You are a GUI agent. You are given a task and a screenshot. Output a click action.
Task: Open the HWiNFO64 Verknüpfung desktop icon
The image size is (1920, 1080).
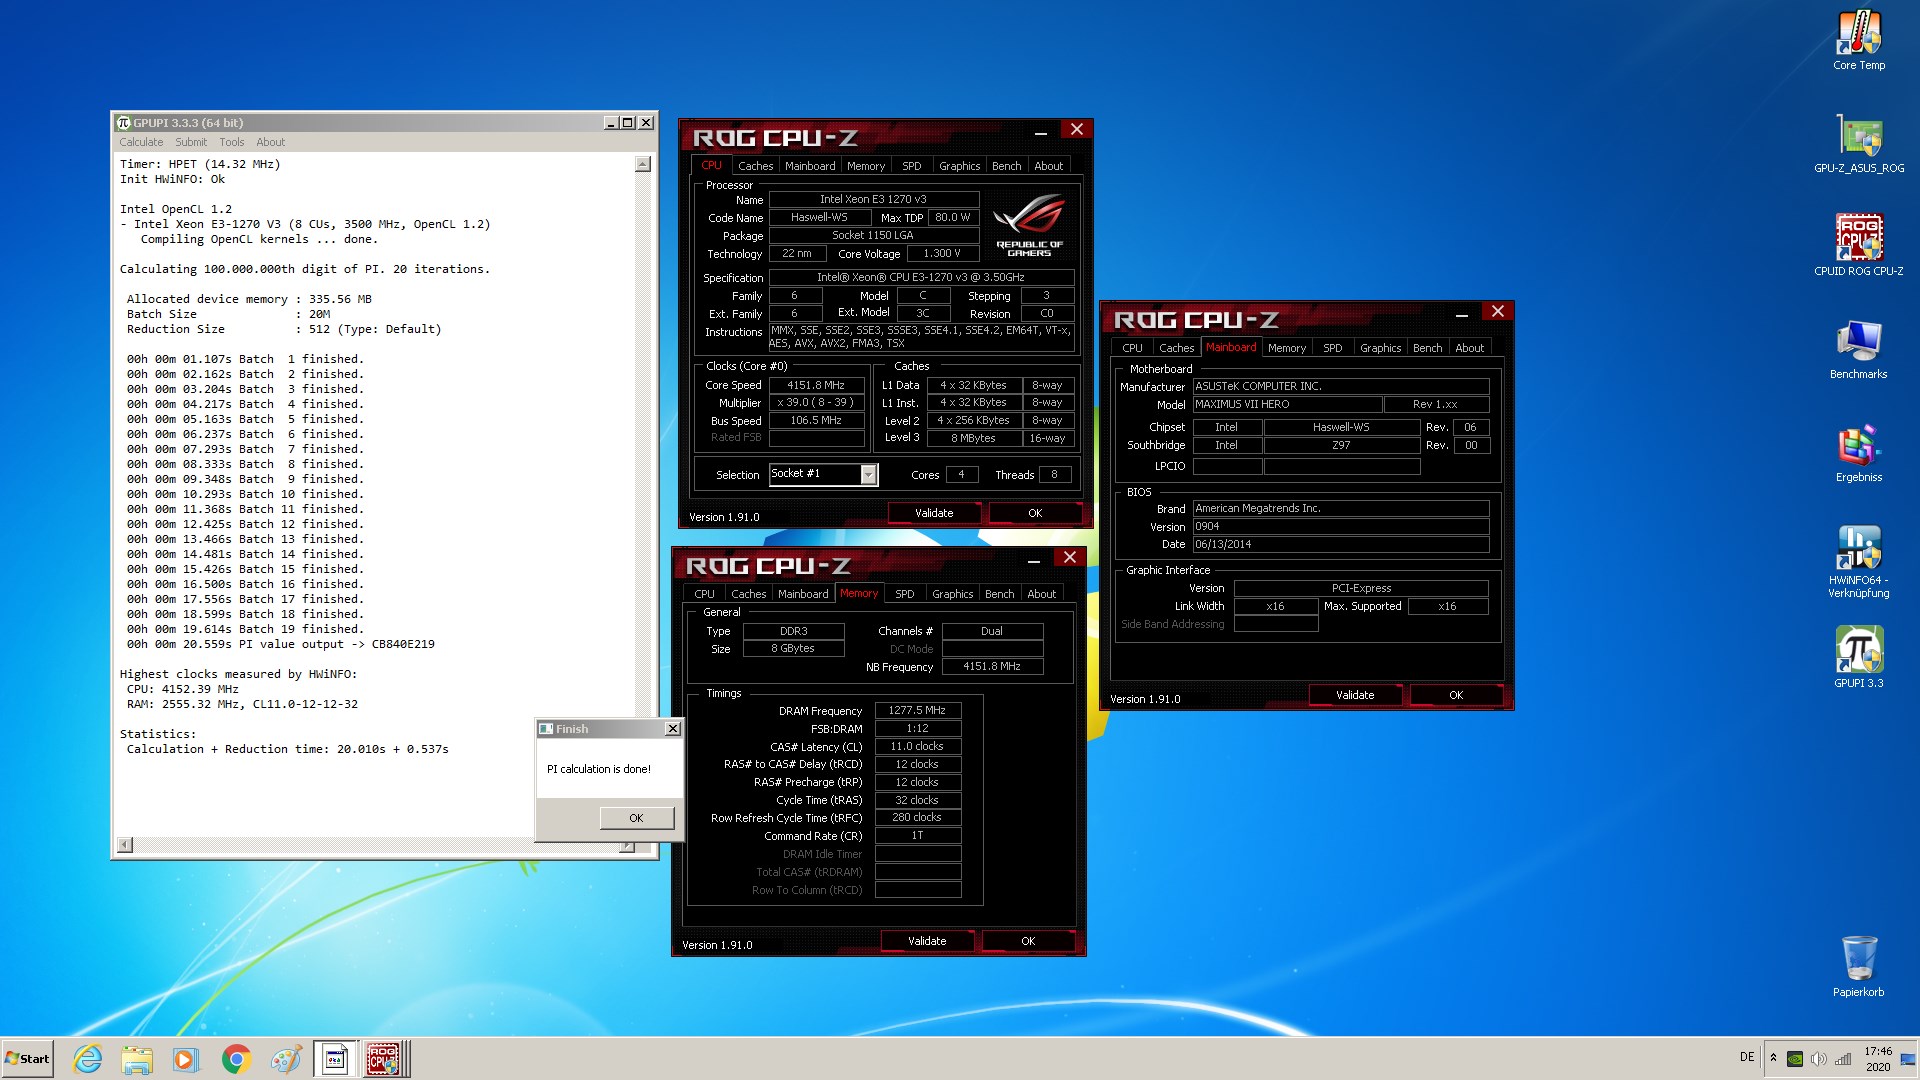coord(1858,561)
